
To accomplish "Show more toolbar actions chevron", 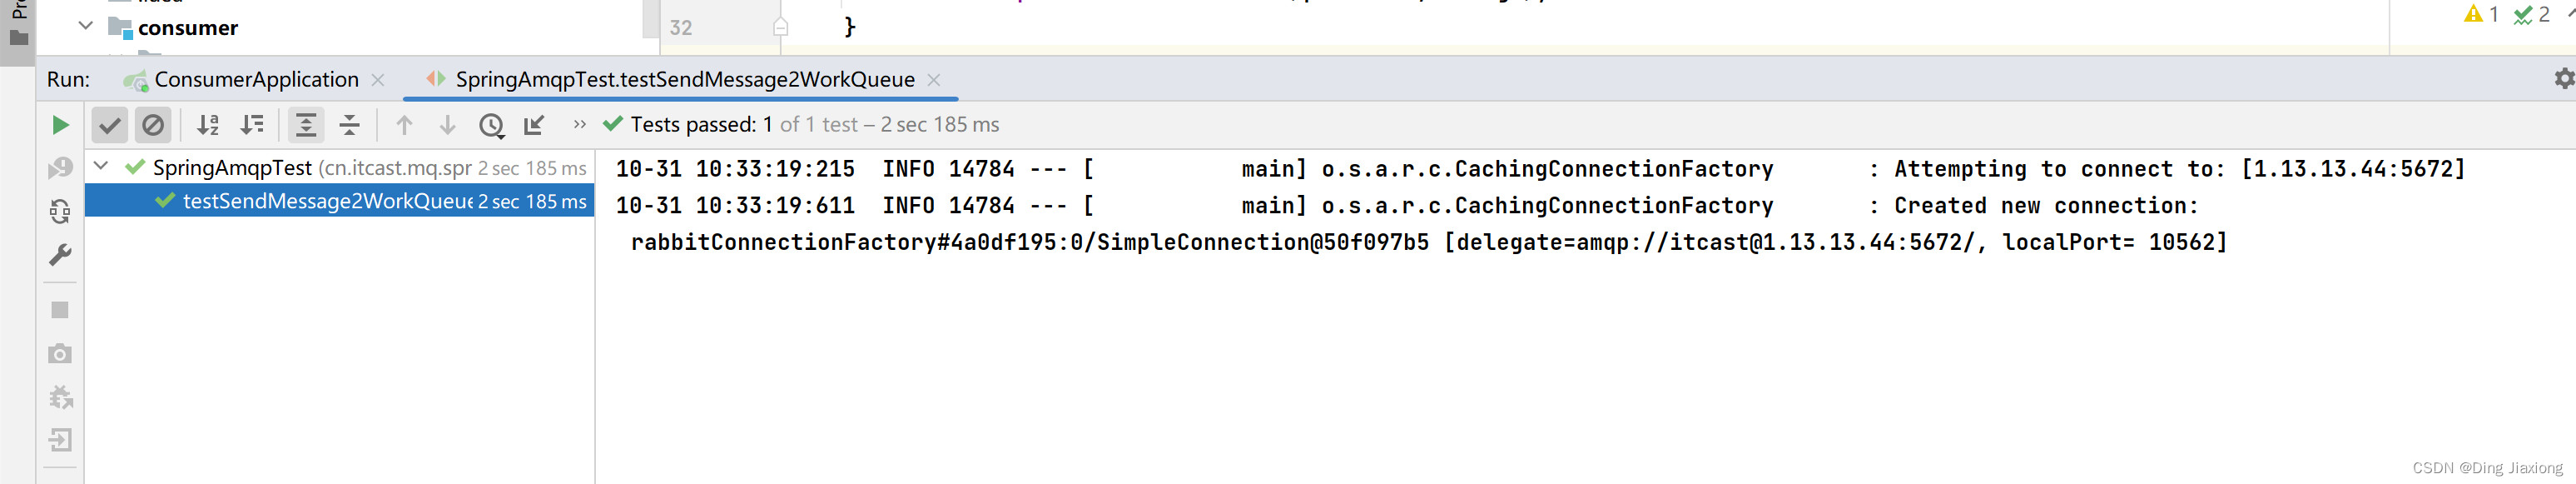I will tap(579, 124).
